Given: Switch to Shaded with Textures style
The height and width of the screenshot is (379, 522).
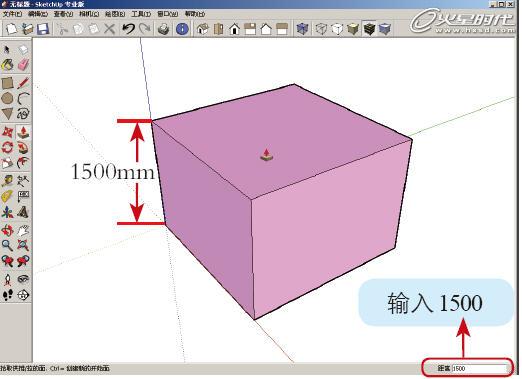Looking at the screenshot, I should [x=369, y=29].
